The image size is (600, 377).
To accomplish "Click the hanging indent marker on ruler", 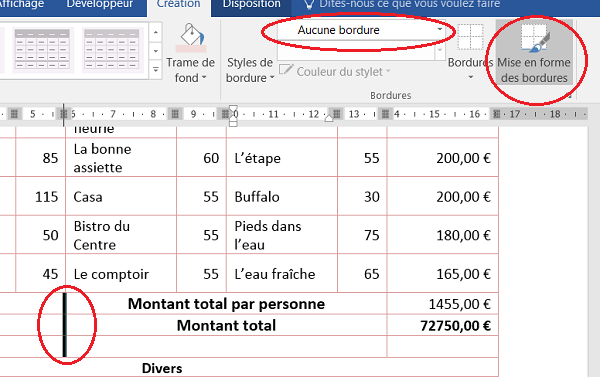I will click(233, 118).
